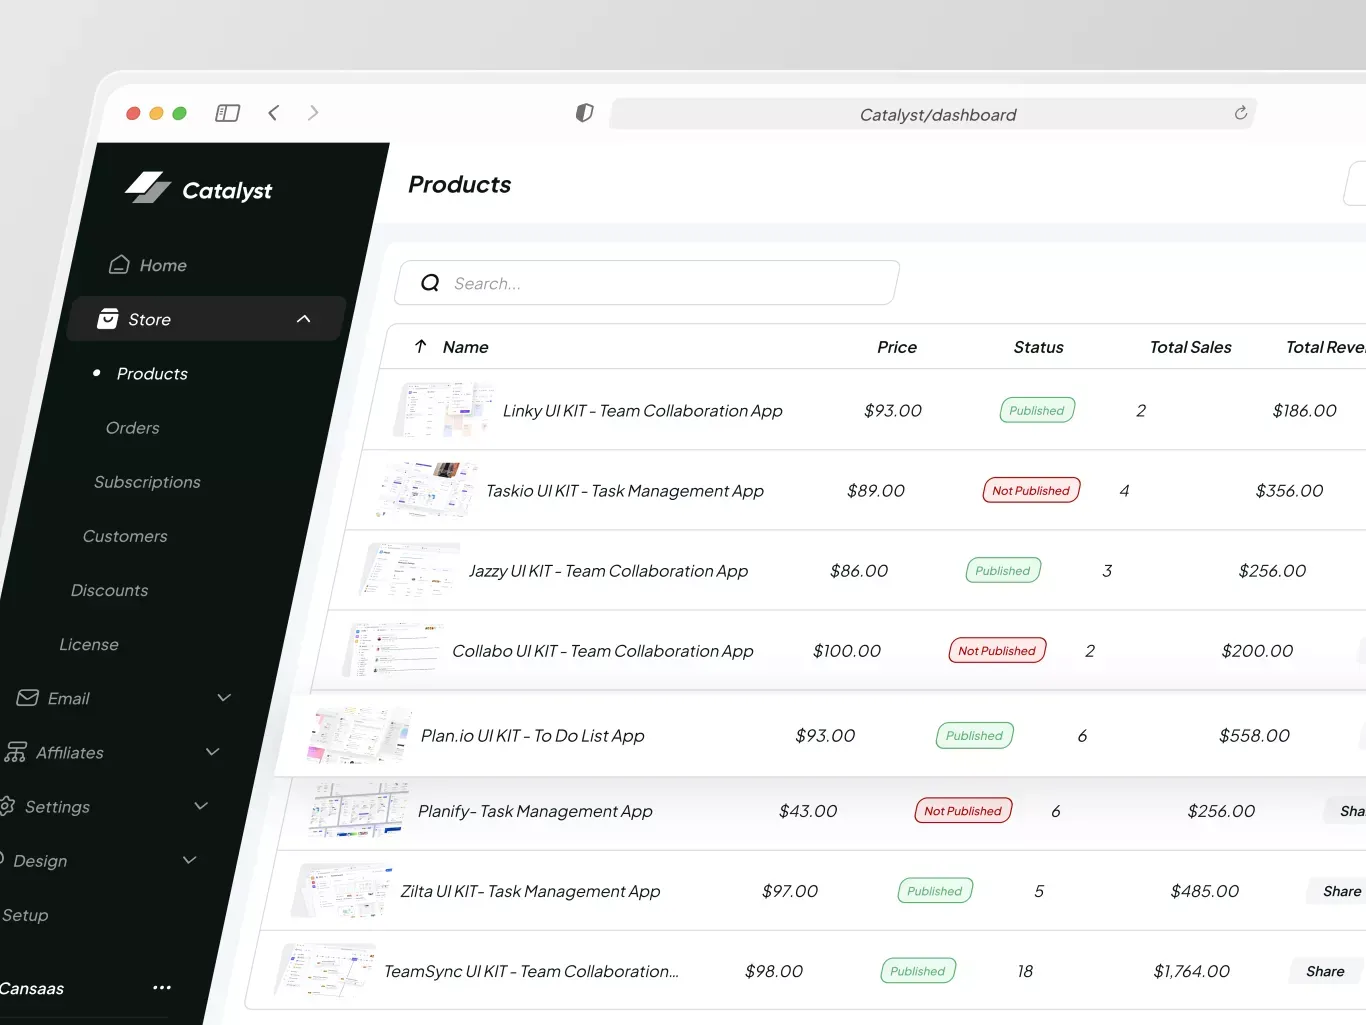Click the Settings gear icon
Image resolution: width=1366 pixels, height=1025 pixels.
coord(6,806)
